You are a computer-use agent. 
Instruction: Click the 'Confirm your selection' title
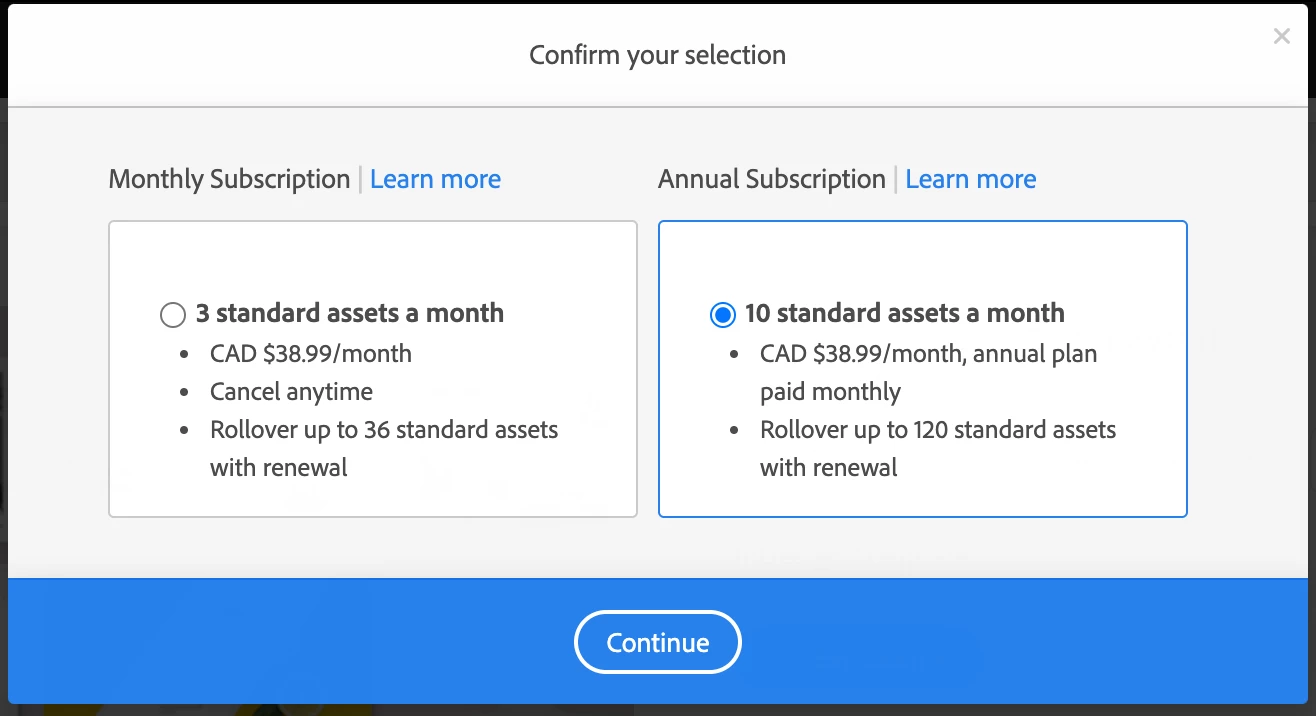(657, 55)
